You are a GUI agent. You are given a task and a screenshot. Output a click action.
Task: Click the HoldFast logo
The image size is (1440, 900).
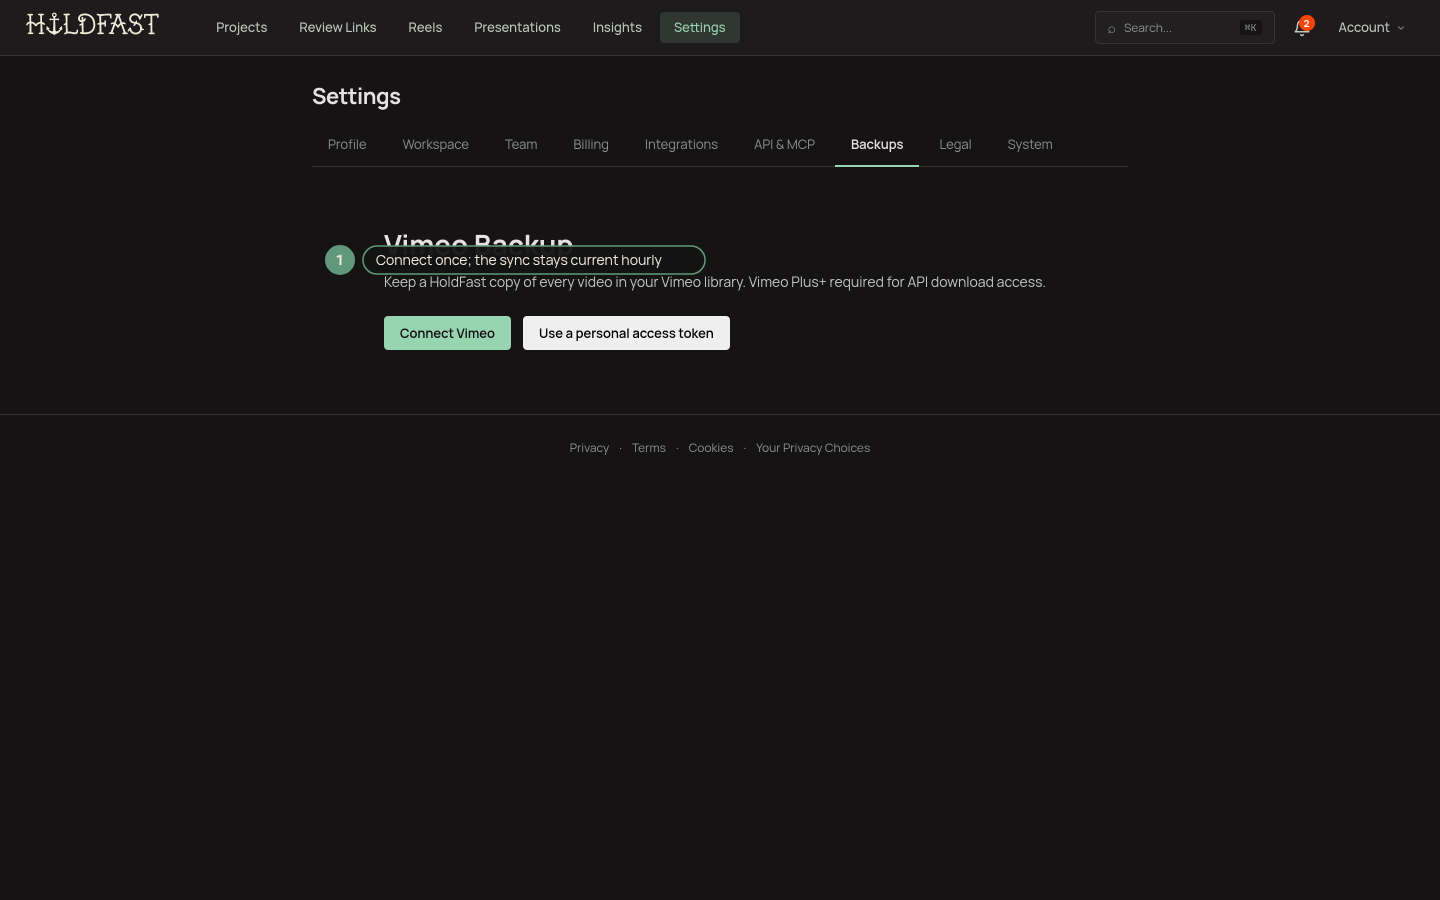tap(92, 25)
